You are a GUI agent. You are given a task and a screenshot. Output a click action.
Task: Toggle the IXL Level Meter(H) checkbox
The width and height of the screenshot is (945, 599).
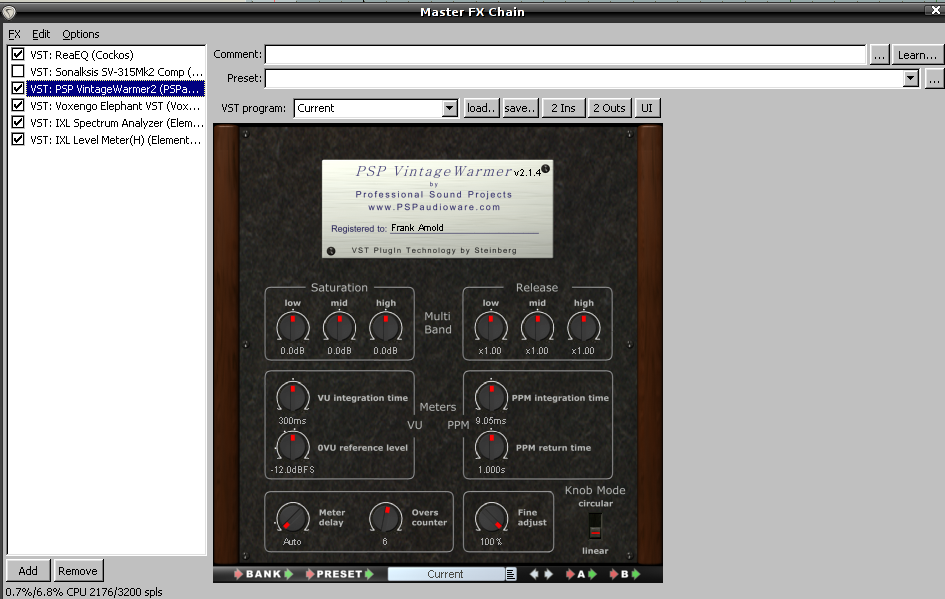click(x=18, y=139)
